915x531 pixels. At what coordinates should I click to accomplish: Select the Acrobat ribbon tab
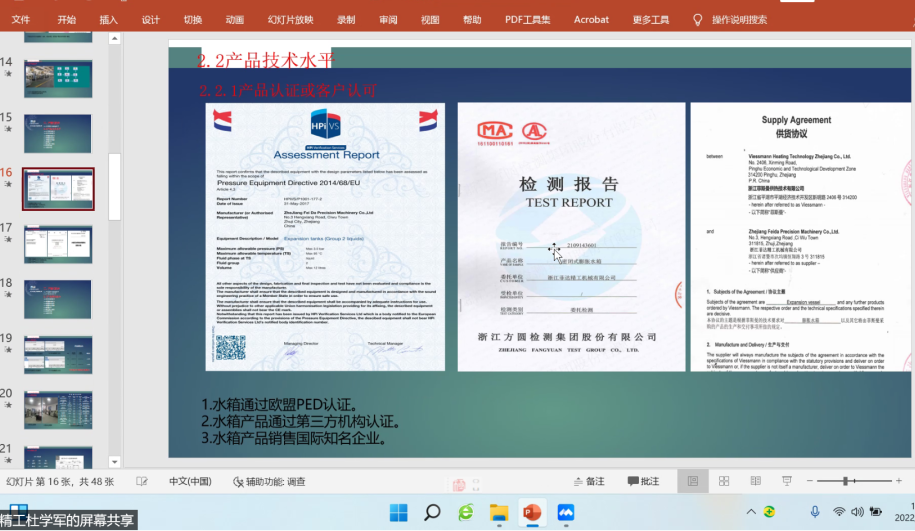coord(591,20)
